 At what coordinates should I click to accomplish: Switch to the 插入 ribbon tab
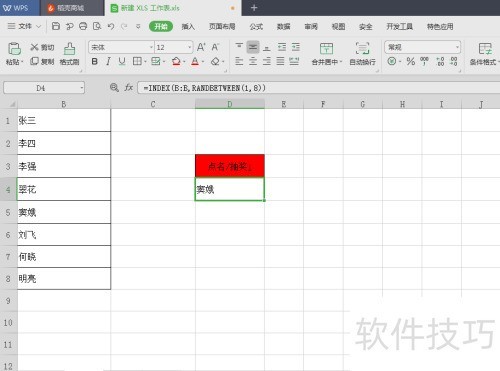click(188, 26)
